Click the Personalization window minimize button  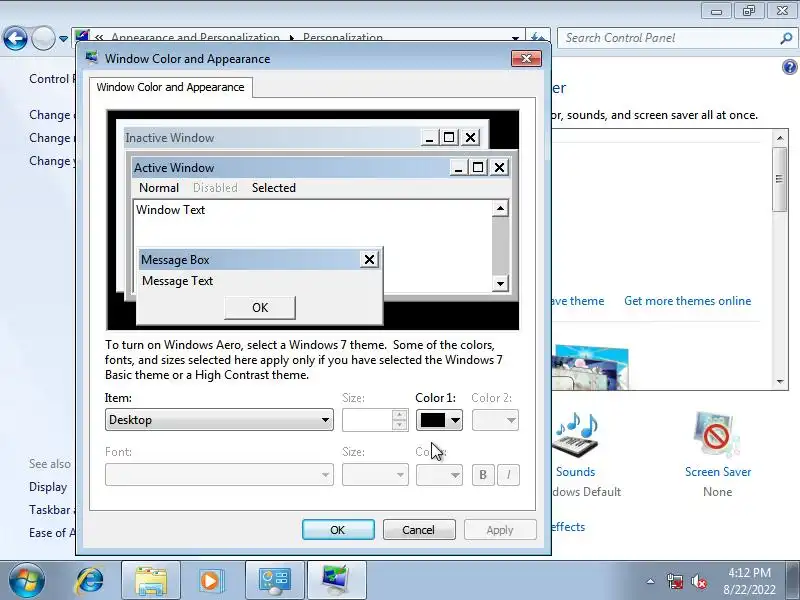pyautogui.click(x=716, y=11)
